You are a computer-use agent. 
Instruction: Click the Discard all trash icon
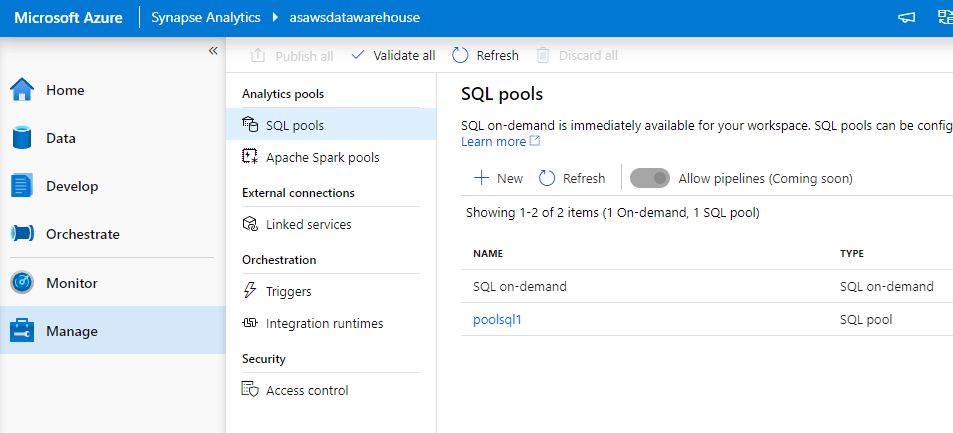click(x=543, y=55)
